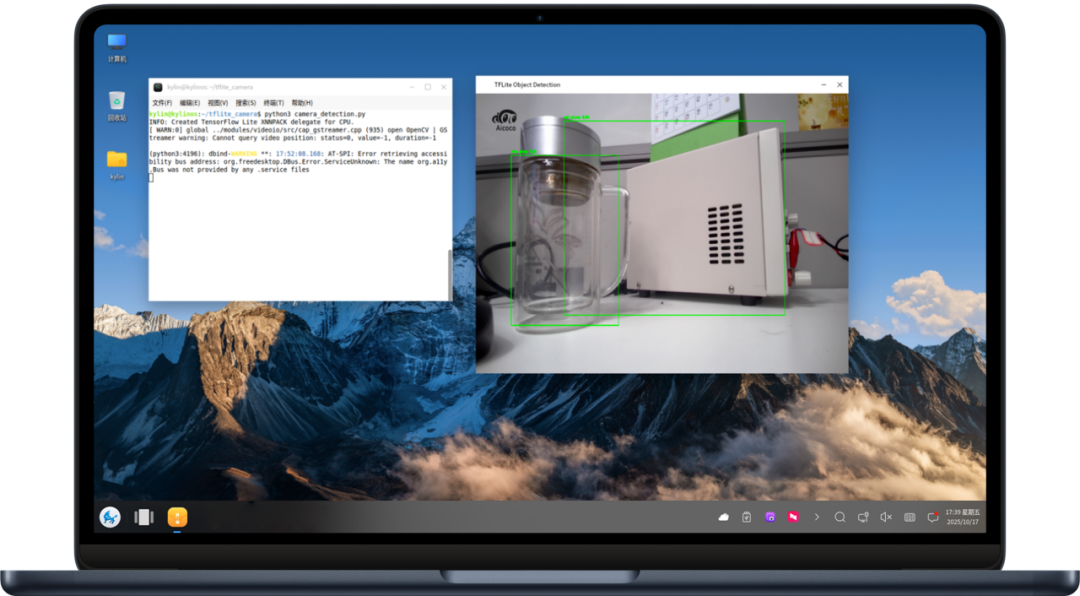Viewport: 1080px width, 596px height.
Task: Open the 计算机 desktop icon
Action: tap(117, 45)
